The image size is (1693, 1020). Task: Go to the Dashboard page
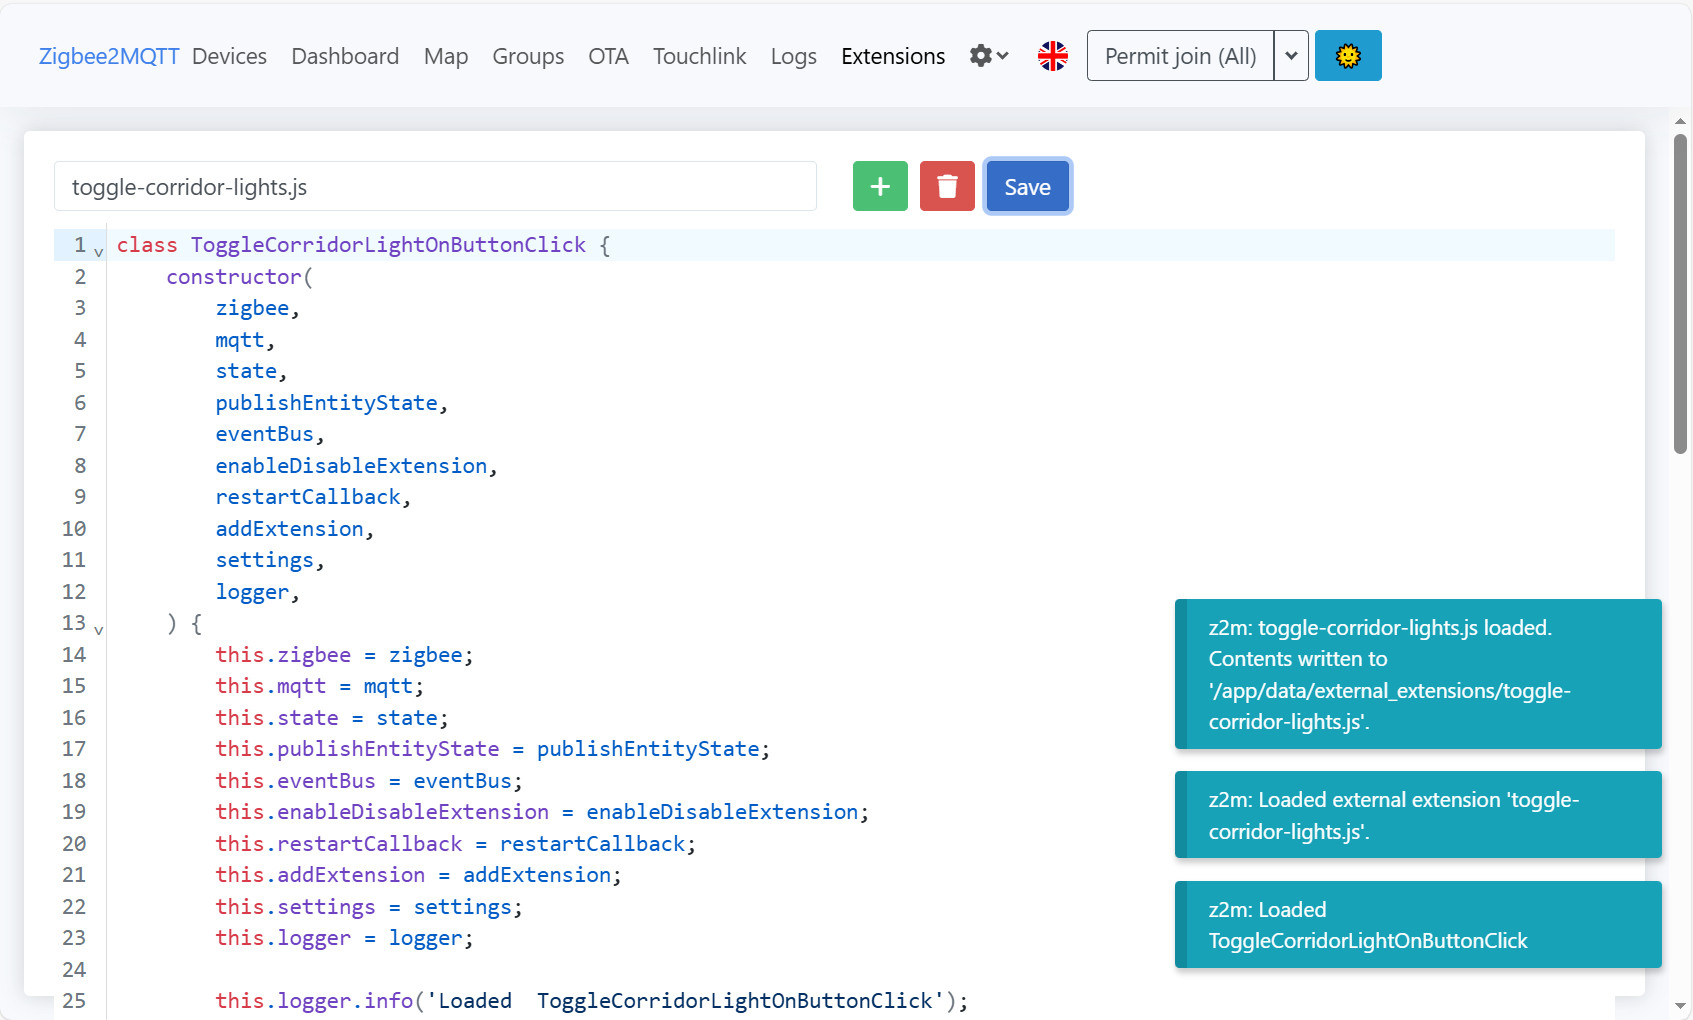(345, 56)
